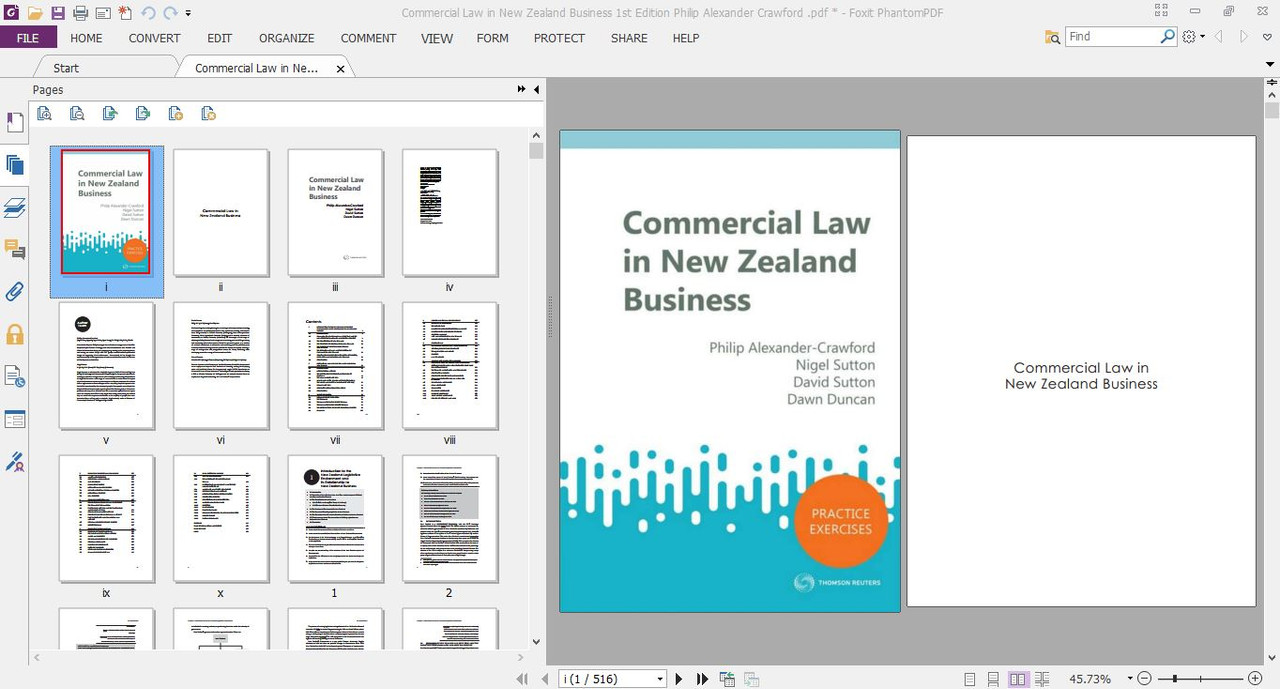Redo the last action
The image size is (1280, 689).
click(x=170, y=13)
